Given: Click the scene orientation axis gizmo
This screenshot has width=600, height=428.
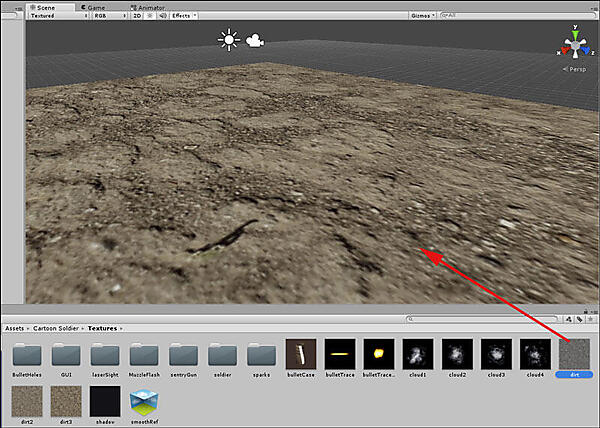Looking at the screenshot, I should pyautogui.click(x=575, y=45).
